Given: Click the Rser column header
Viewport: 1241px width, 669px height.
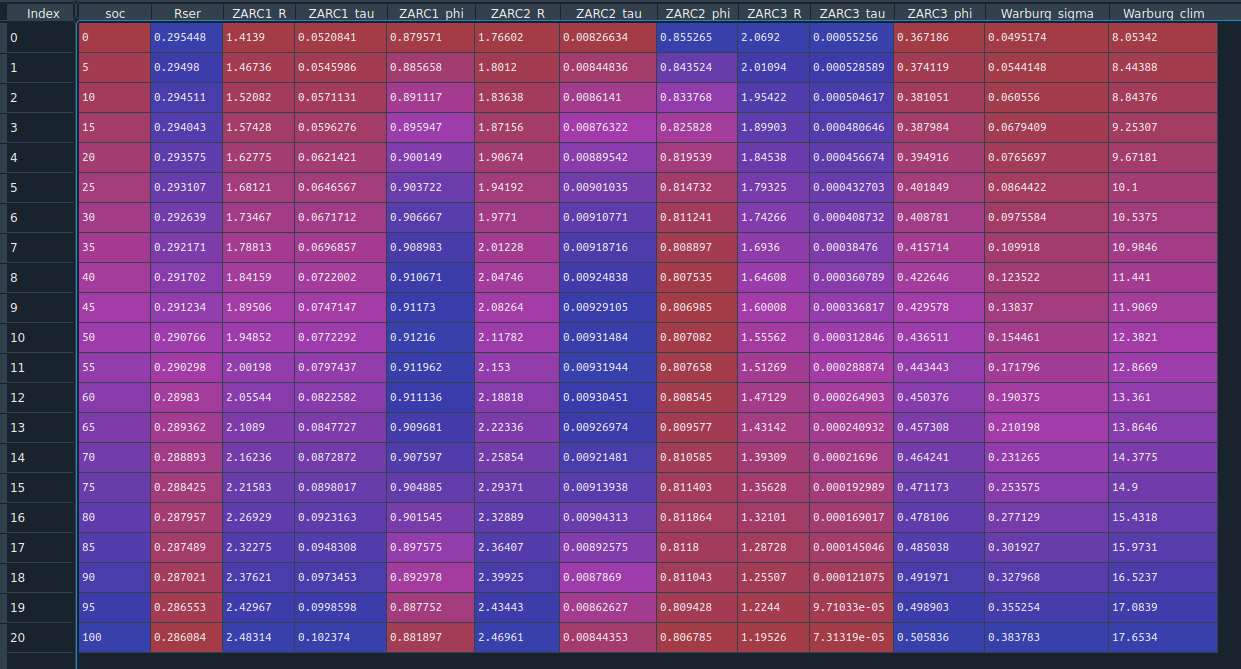Looking at the screenshot, I should tap(187, 14).
